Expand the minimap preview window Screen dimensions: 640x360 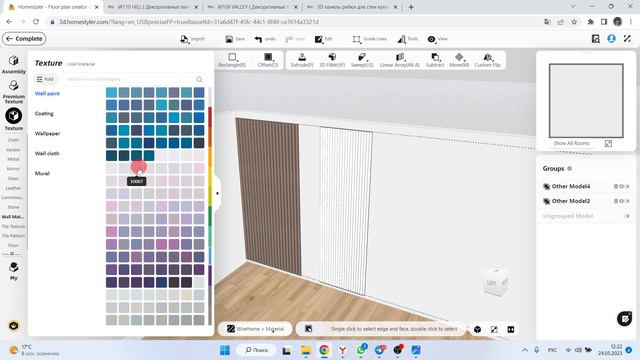608,143
